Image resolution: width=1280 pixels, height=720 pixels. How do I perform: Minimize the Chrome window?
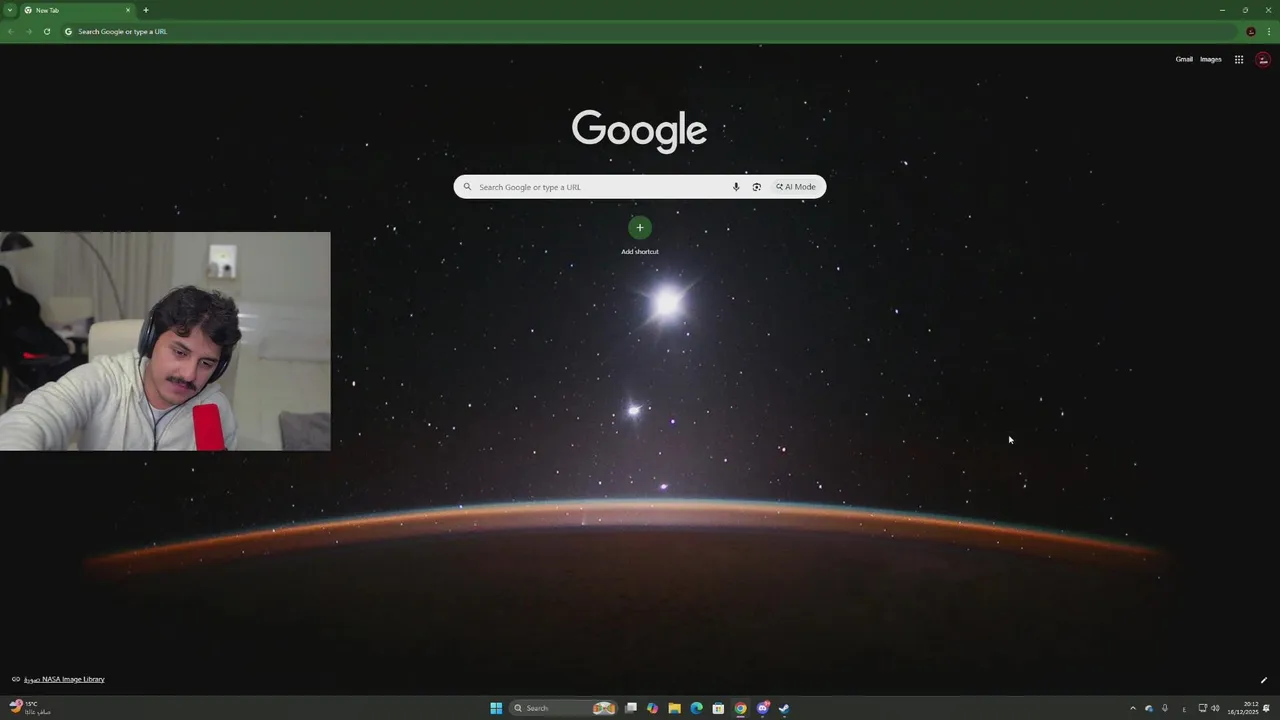1222,10
